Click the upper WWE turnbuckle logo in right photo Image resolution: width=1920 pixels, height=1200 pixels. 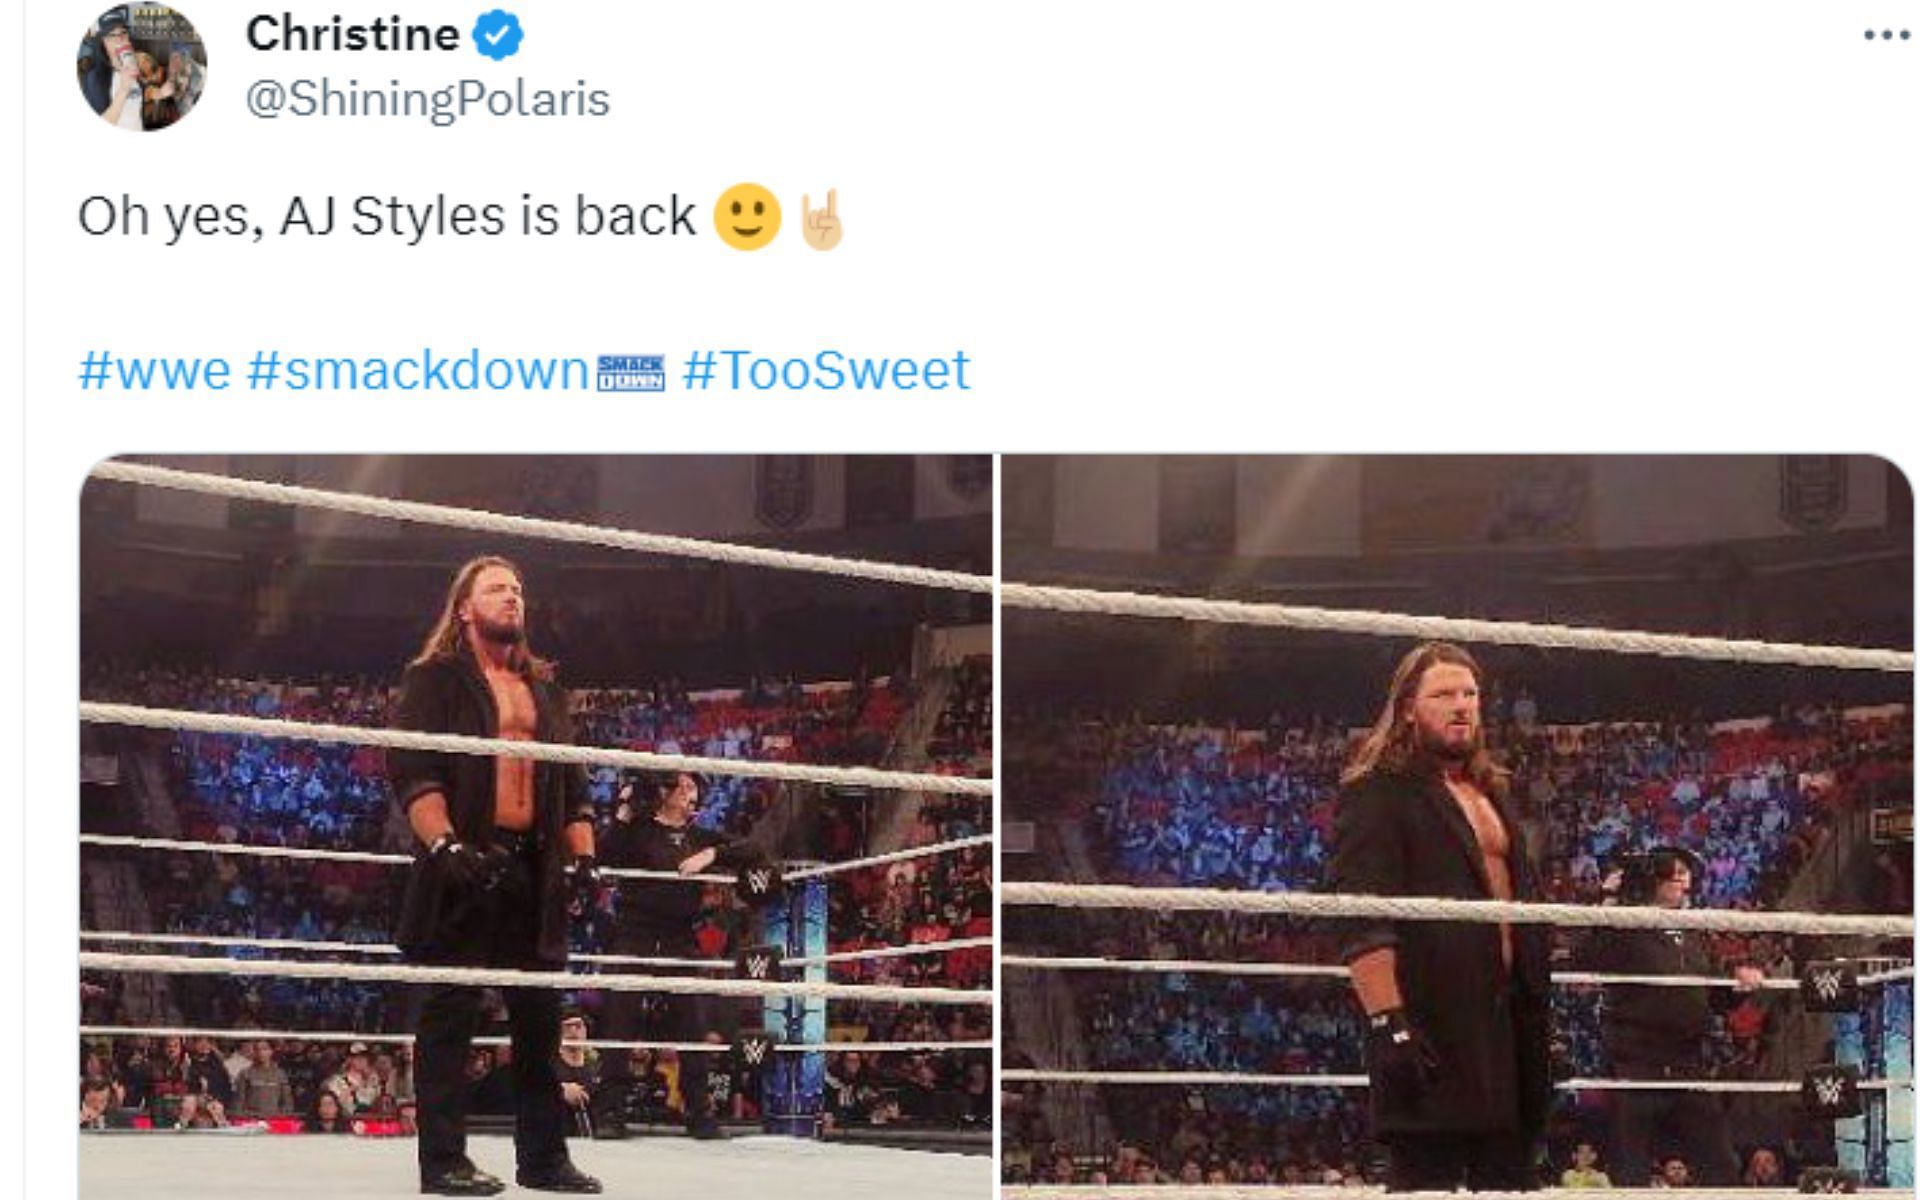coord(1827,985)
